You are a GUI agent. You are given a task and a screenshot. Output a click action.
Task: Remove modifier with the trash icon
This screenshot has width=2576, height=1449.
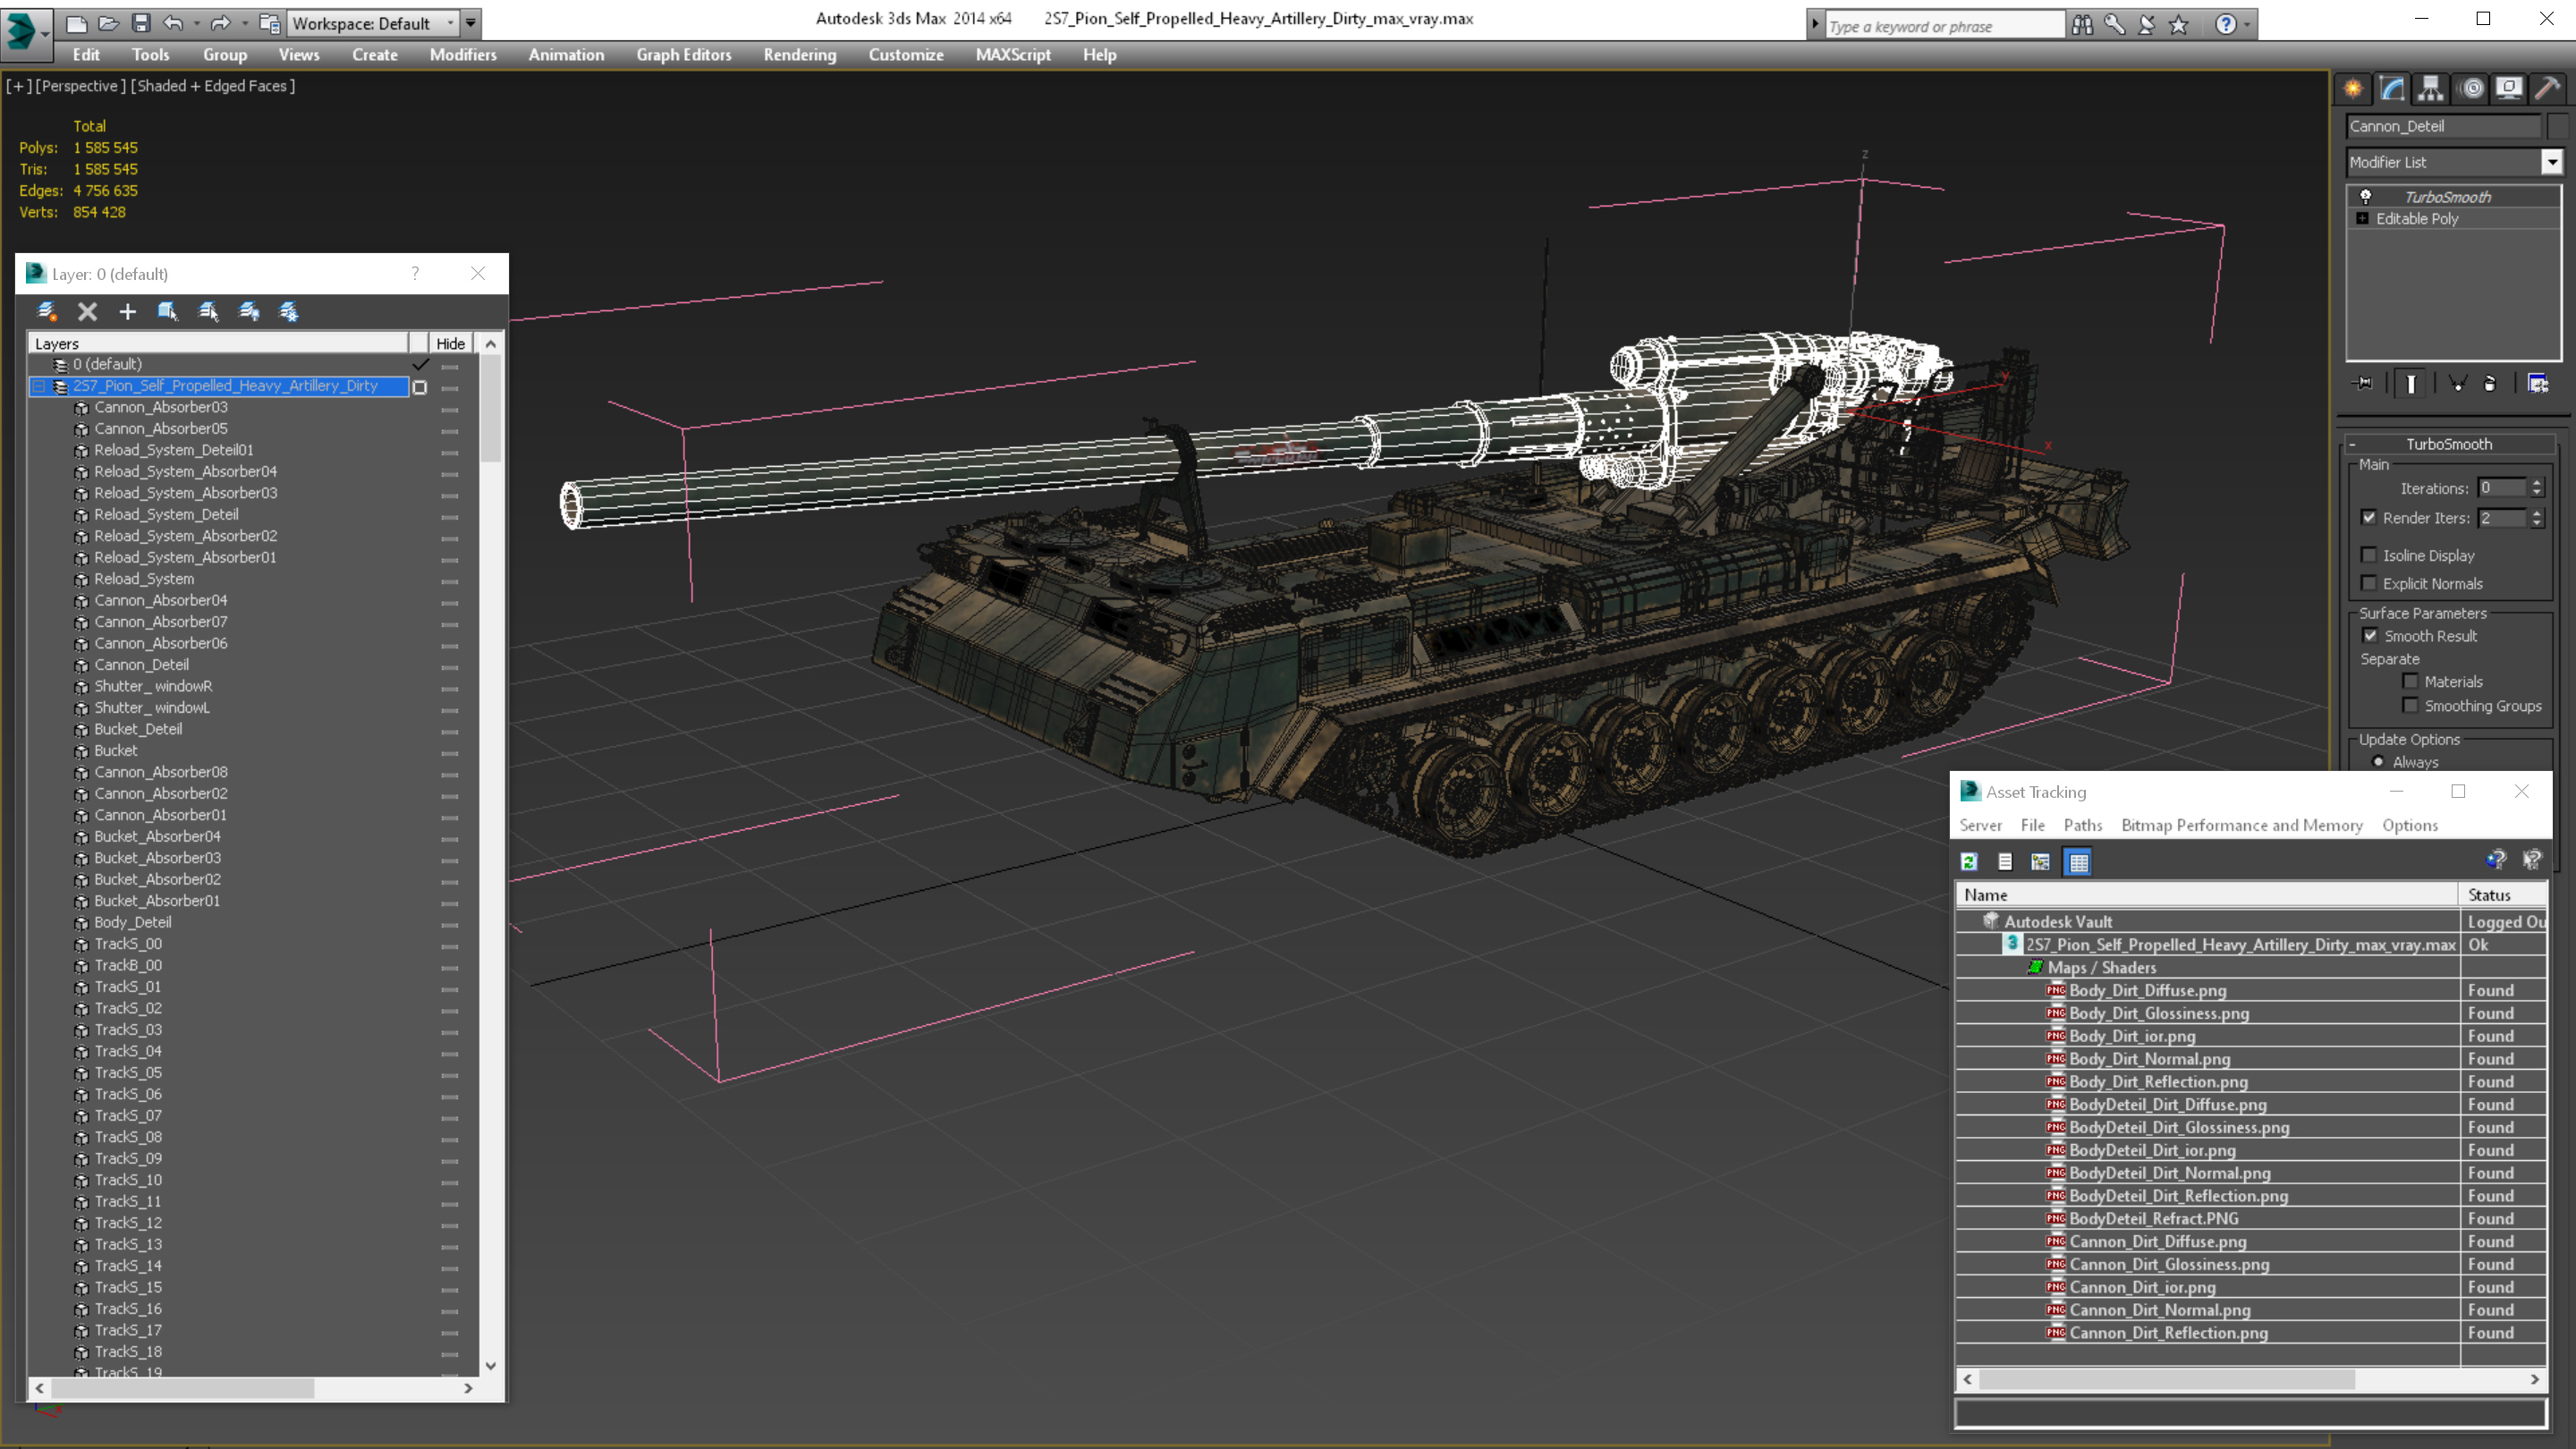[x=2490, y=384]
